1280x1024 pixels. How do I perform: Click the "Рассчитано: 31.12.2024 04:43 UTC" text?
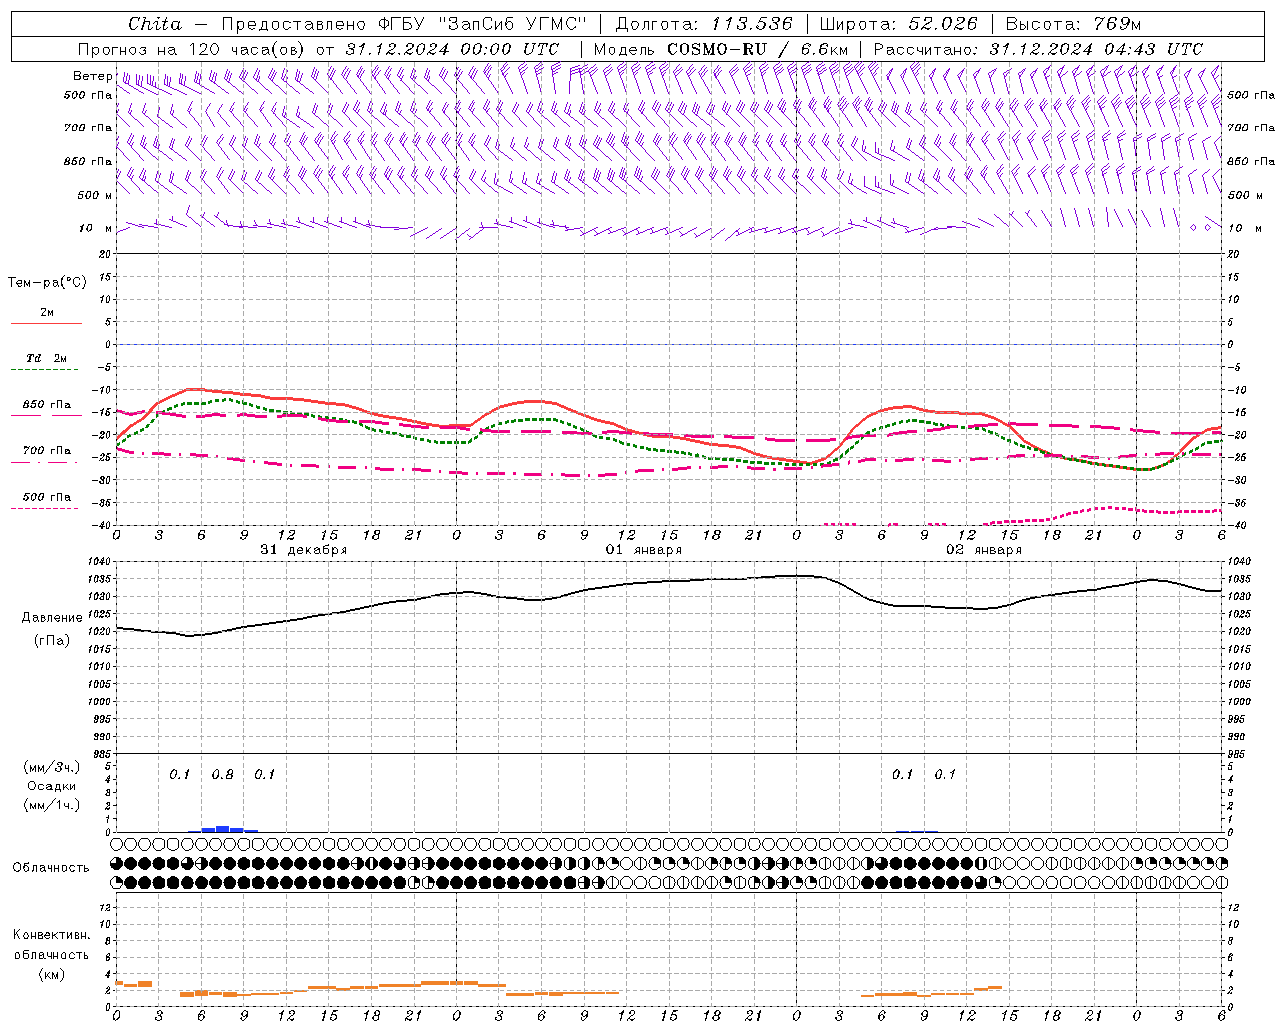[x=1038, y=49]
